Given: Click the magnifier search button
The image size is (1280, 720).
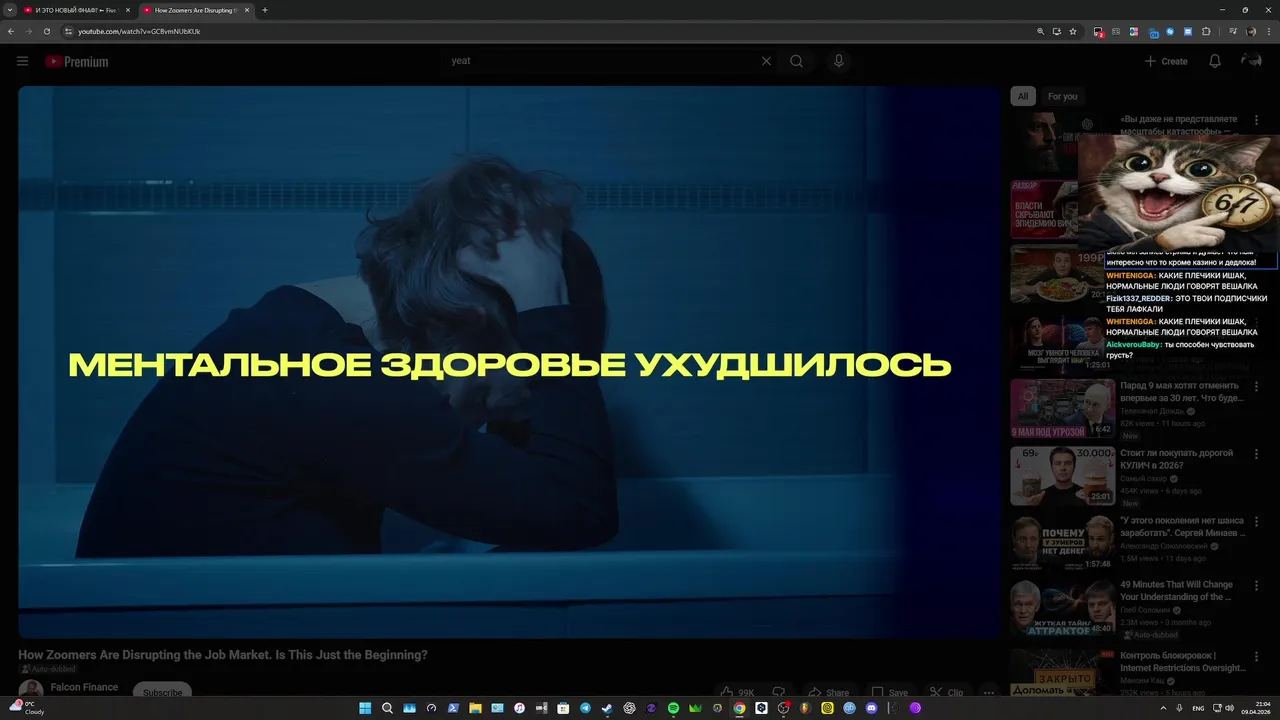Looking at the screenshot, I should point(796,61).
